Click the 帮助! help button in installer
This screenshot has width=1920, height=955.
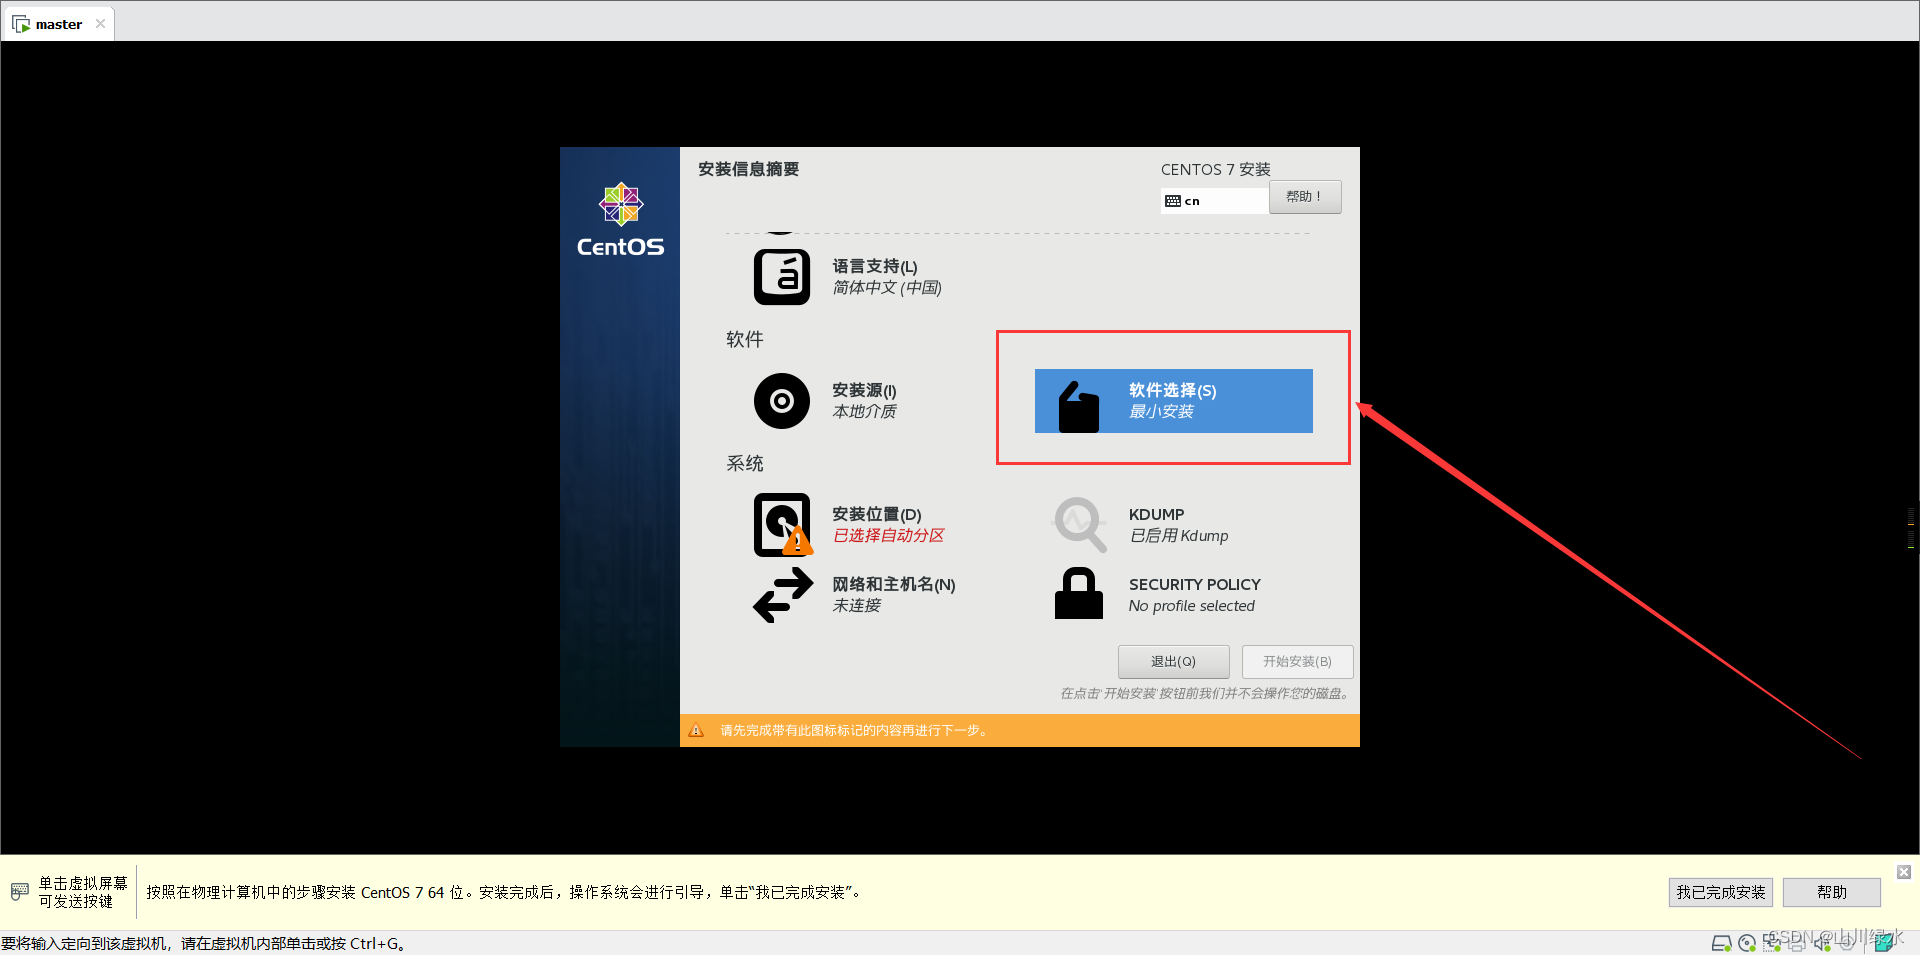pos(1305,197)
